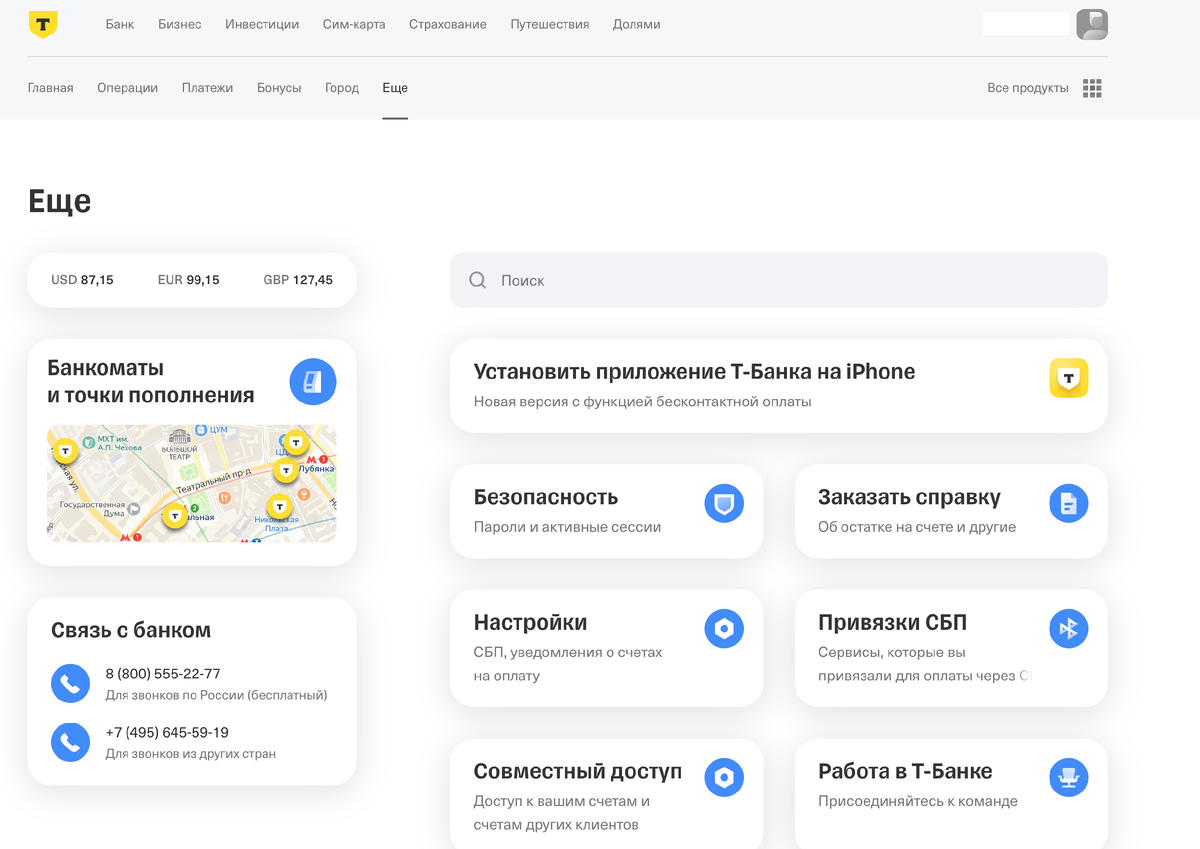Viewport: 1200px width, 849px height.
Task: Open the Работа в Т-Банке card title
Action: (x=905, y=771)
